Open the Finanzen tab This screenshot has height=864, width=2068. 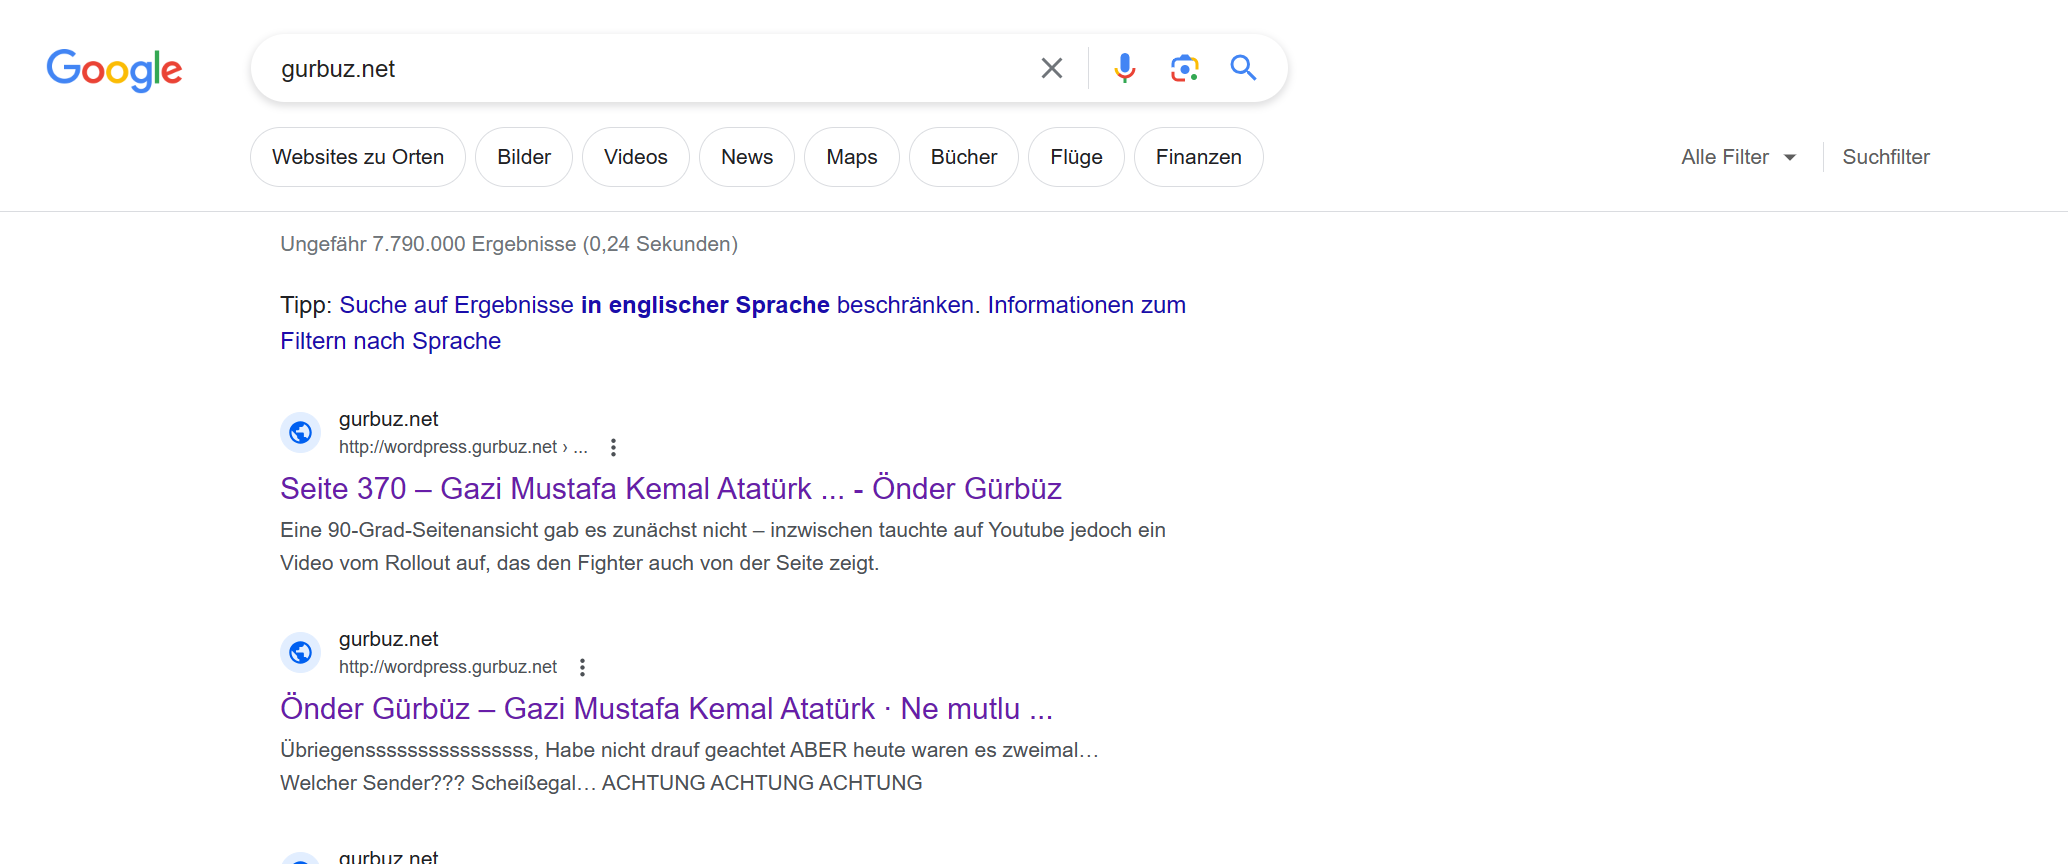1199,157
